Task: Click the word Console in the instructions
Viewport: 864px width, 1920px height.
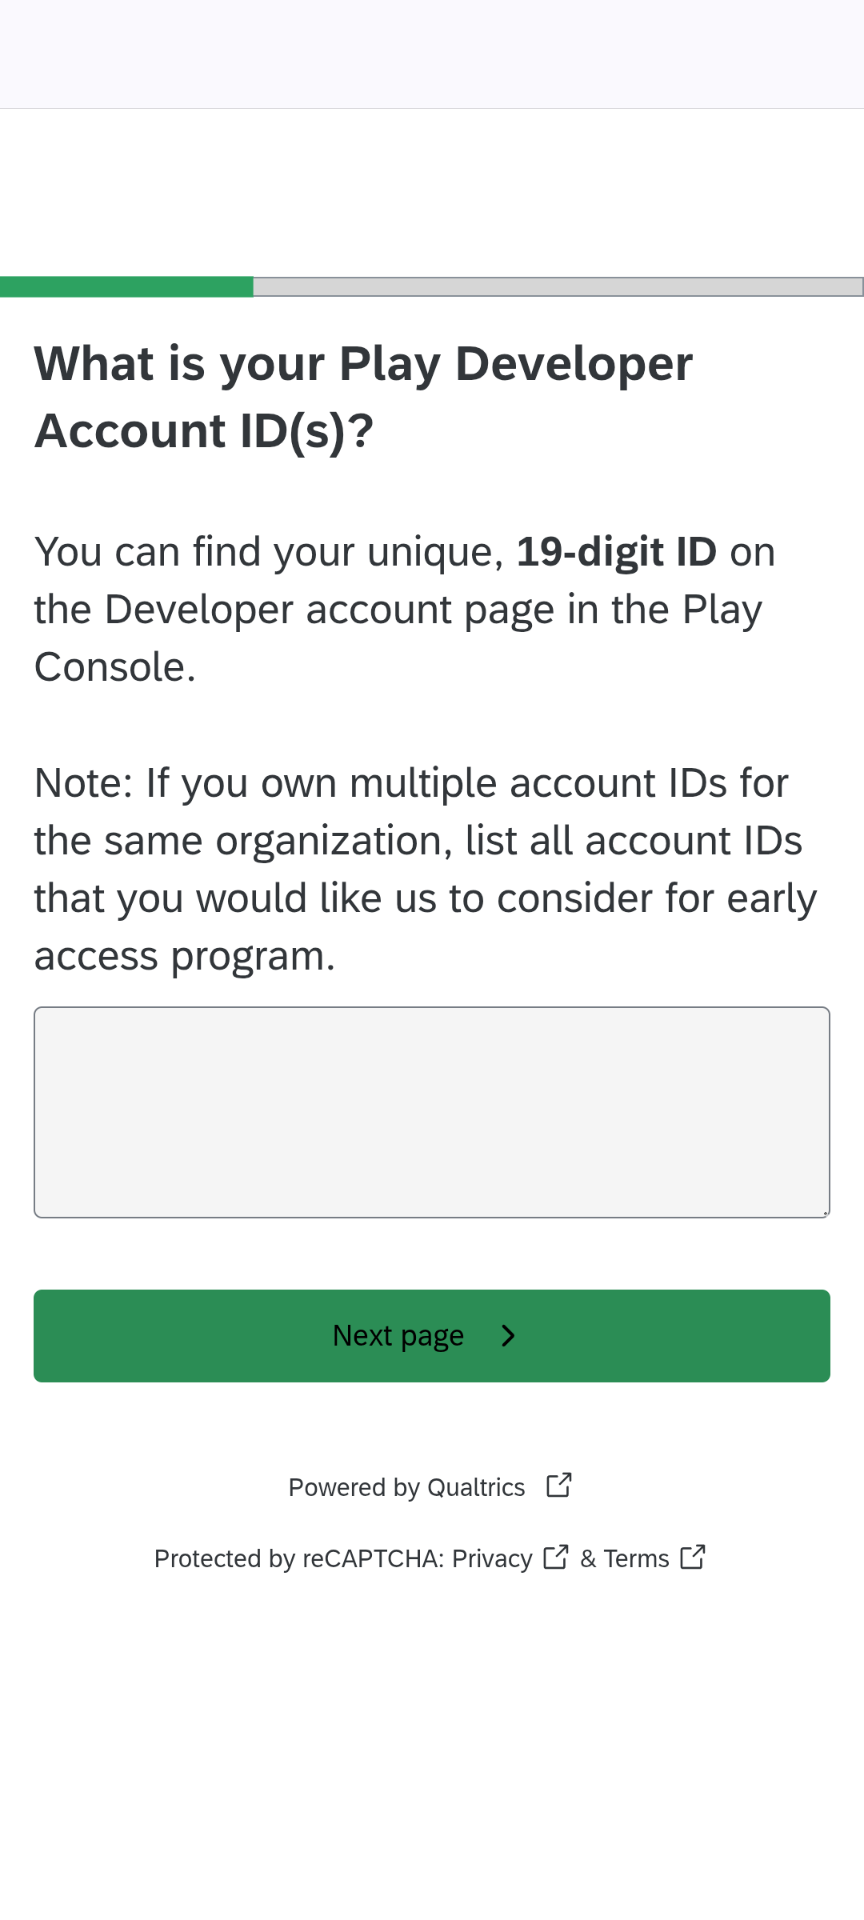Action: [115, 667]
